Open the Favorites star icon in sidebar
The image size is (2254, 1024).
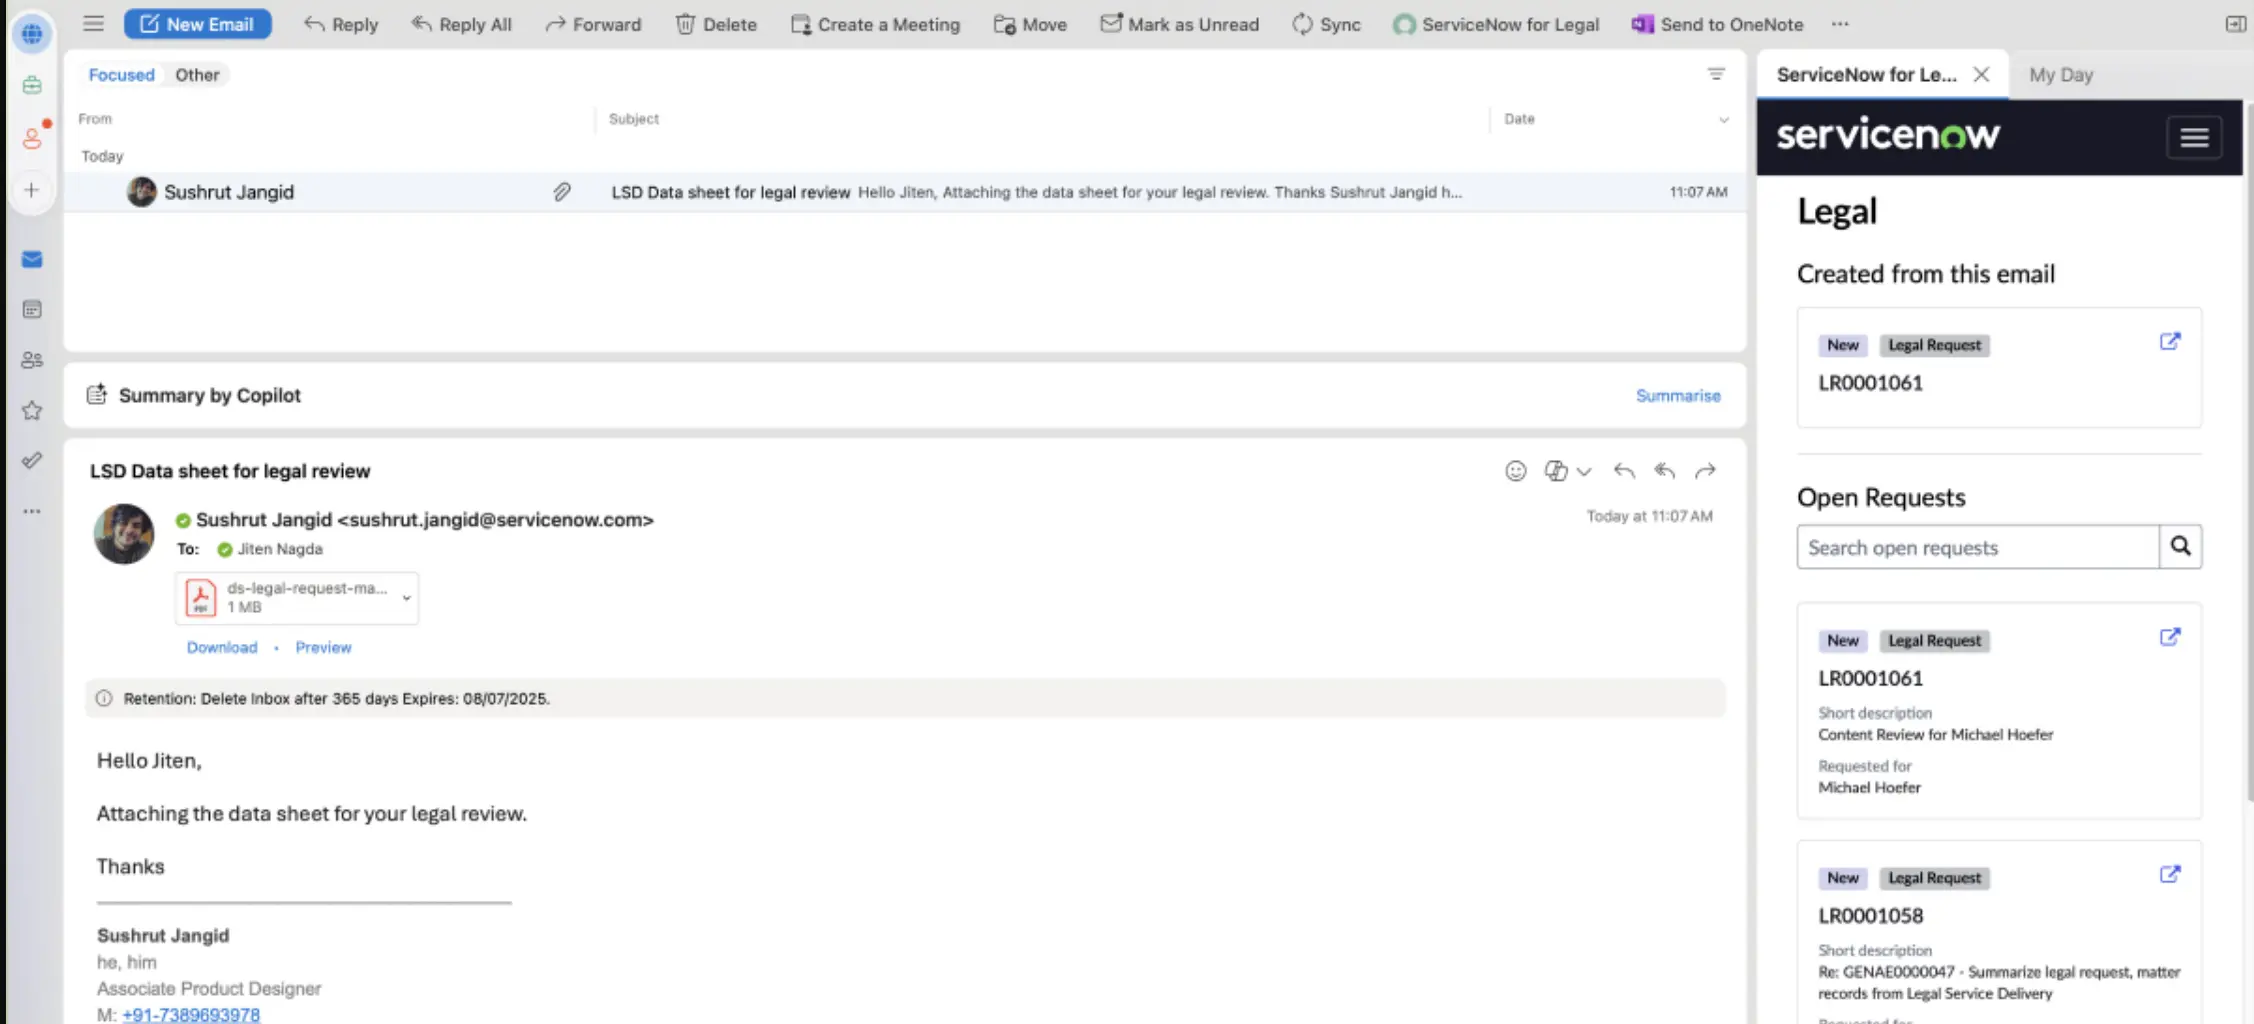[x=32, y=410]
